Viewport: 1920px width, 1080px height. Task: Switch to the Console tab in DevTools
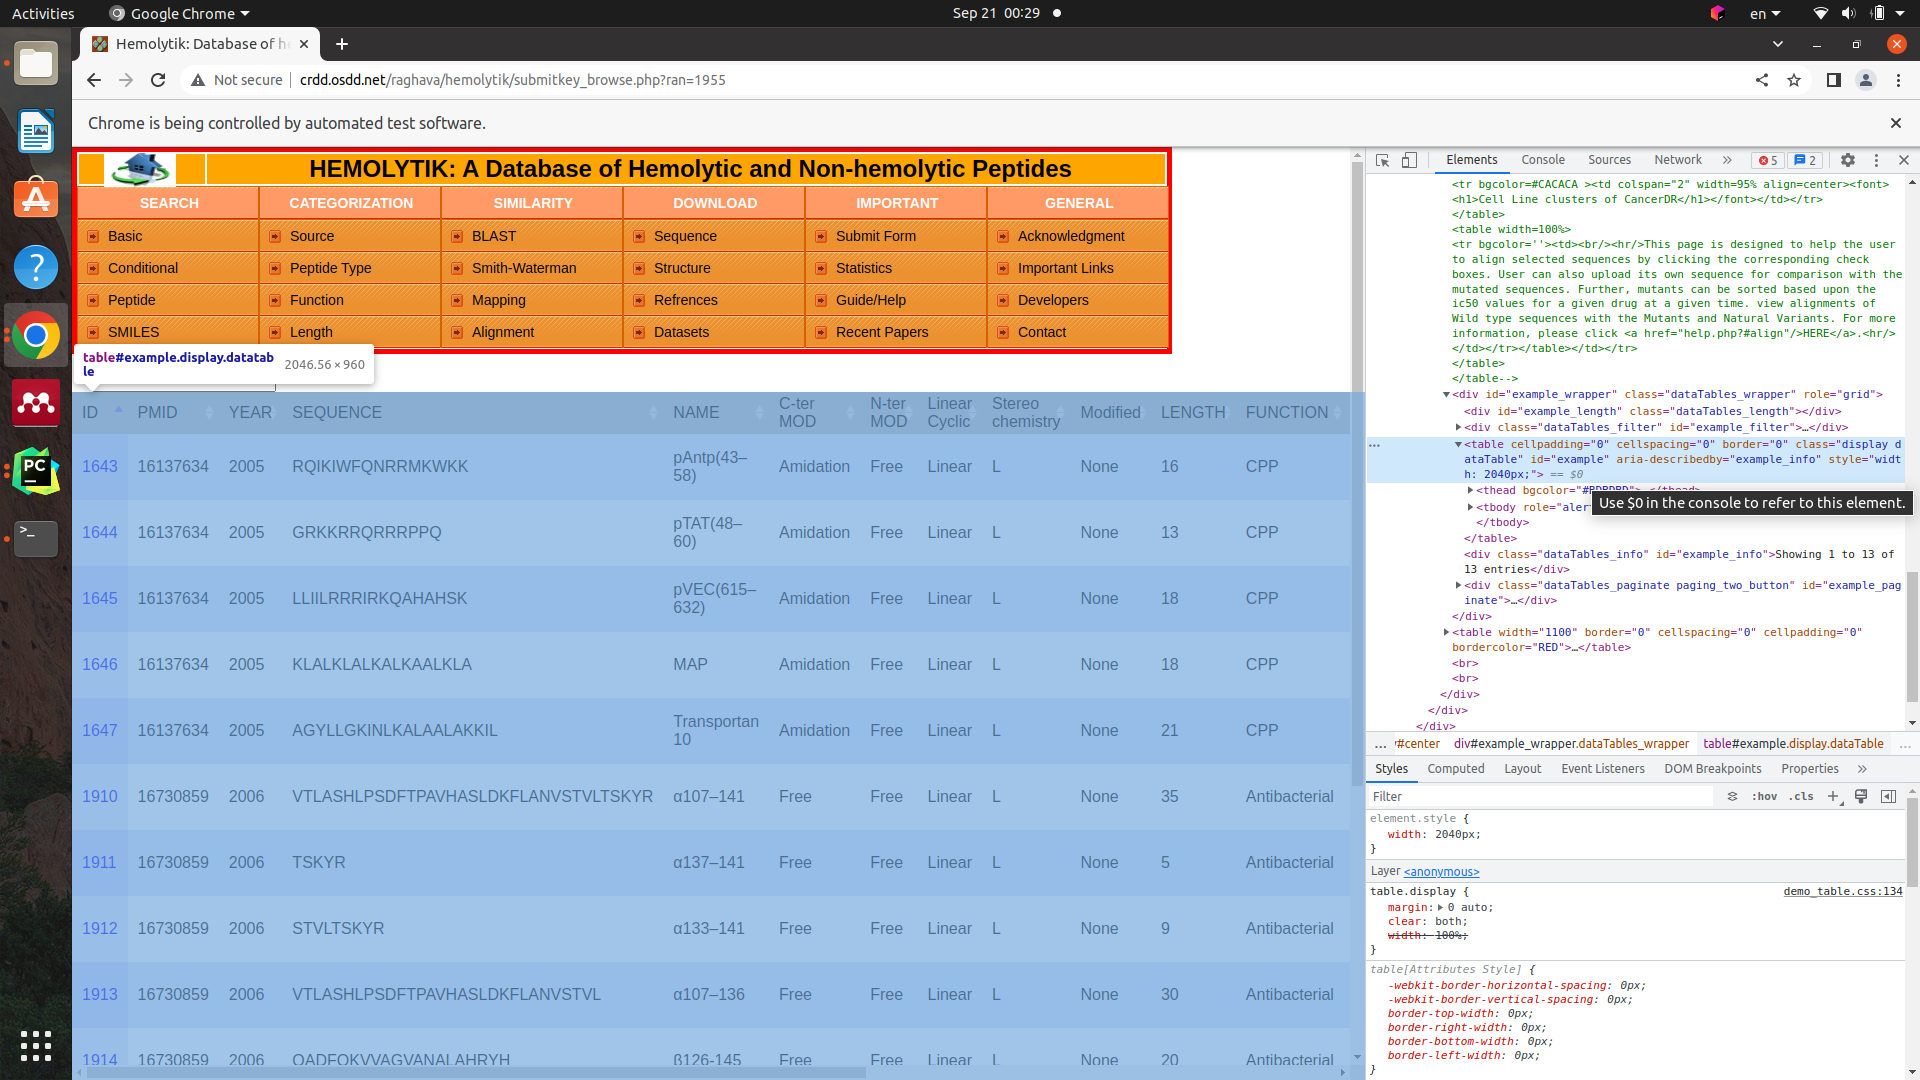(x=1543, y=160)
